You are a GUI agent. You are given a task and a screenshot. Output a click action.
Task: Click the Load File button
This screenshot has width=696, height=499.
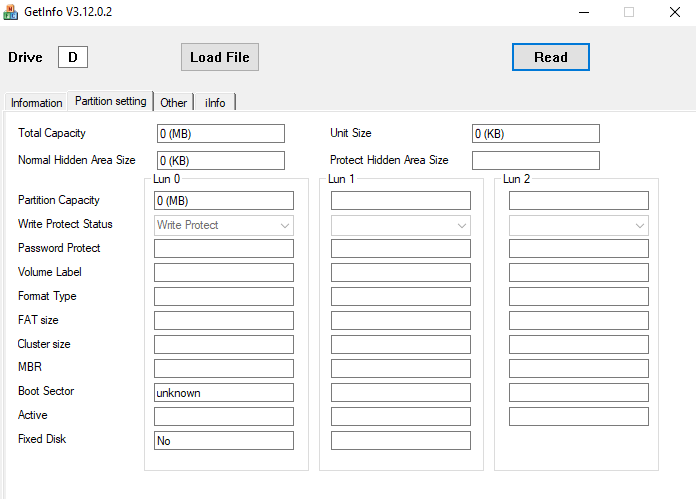(220, 57)
